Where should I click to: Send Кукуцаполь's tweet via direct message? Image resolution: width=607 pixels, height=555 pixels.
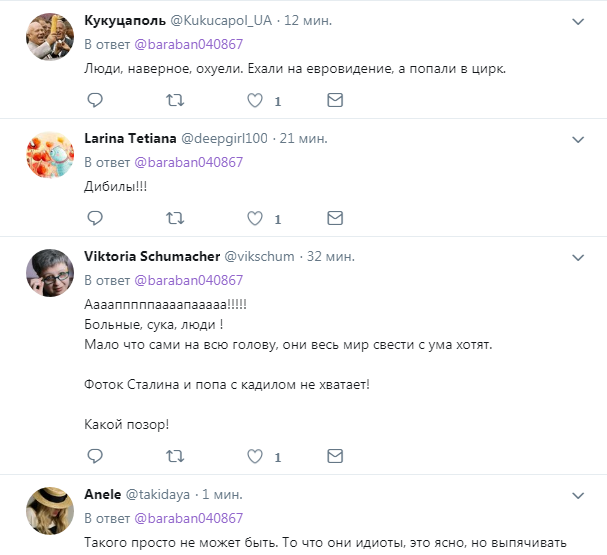pyautogui.click(x=335, y=100)
